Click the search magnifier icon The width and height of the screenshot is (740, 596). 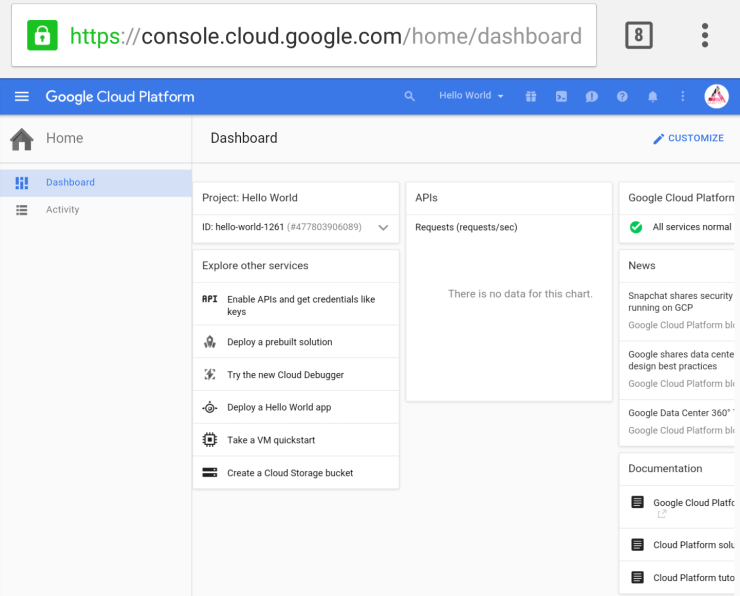tap(409, 97)
